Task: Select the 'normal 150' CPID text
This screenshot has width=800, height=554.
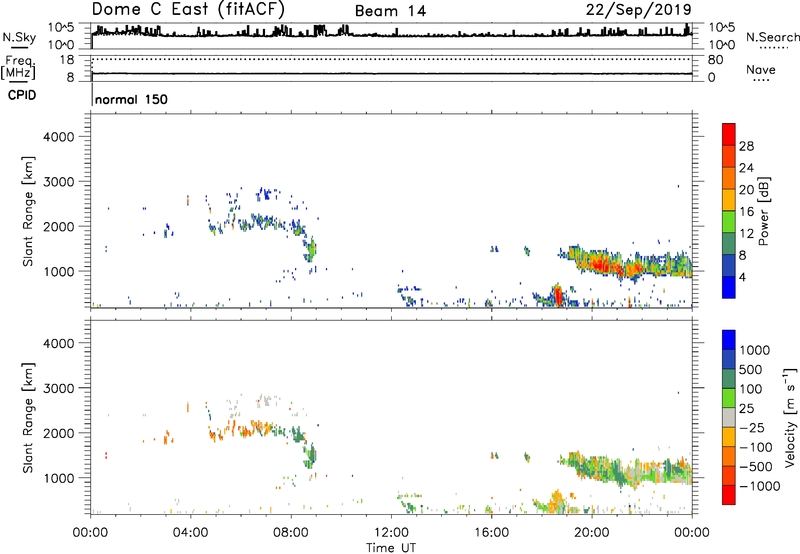Action: [132, 99]
